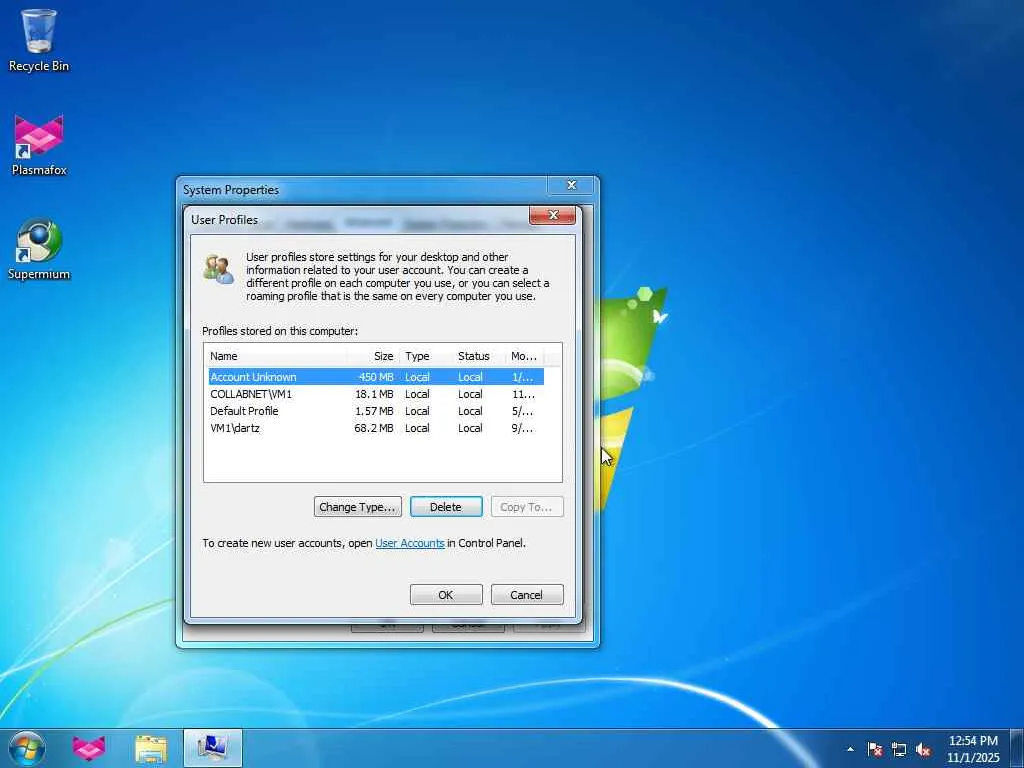The image size is (1024, 768).
Task: Cancel the User Profiles dialog
Action: 526,595
